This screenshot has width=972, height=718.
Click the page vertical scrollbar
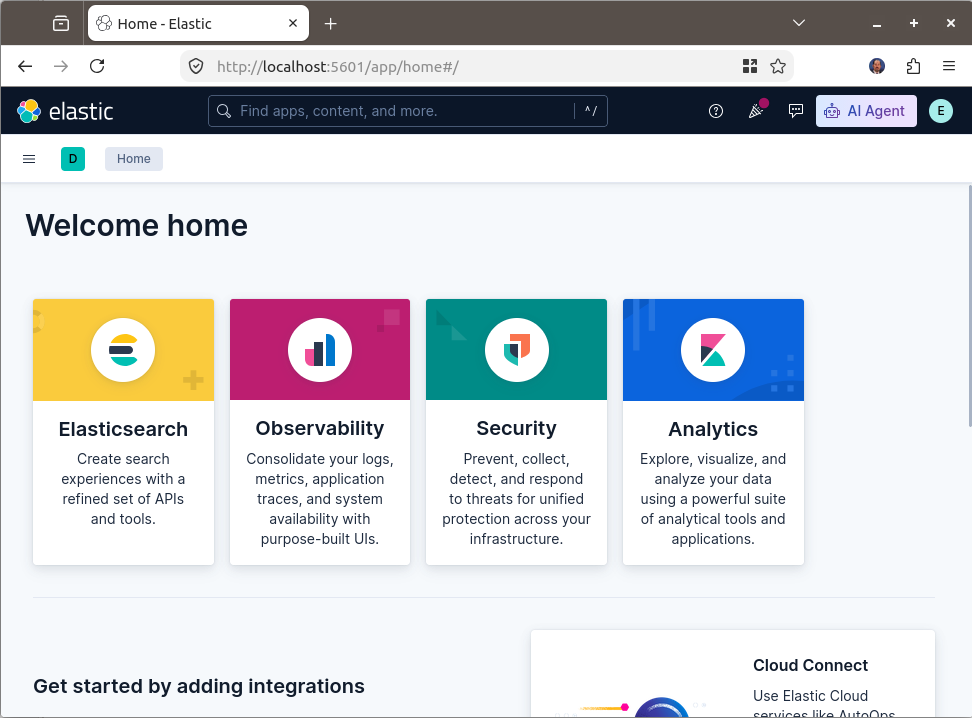point(969,306)
